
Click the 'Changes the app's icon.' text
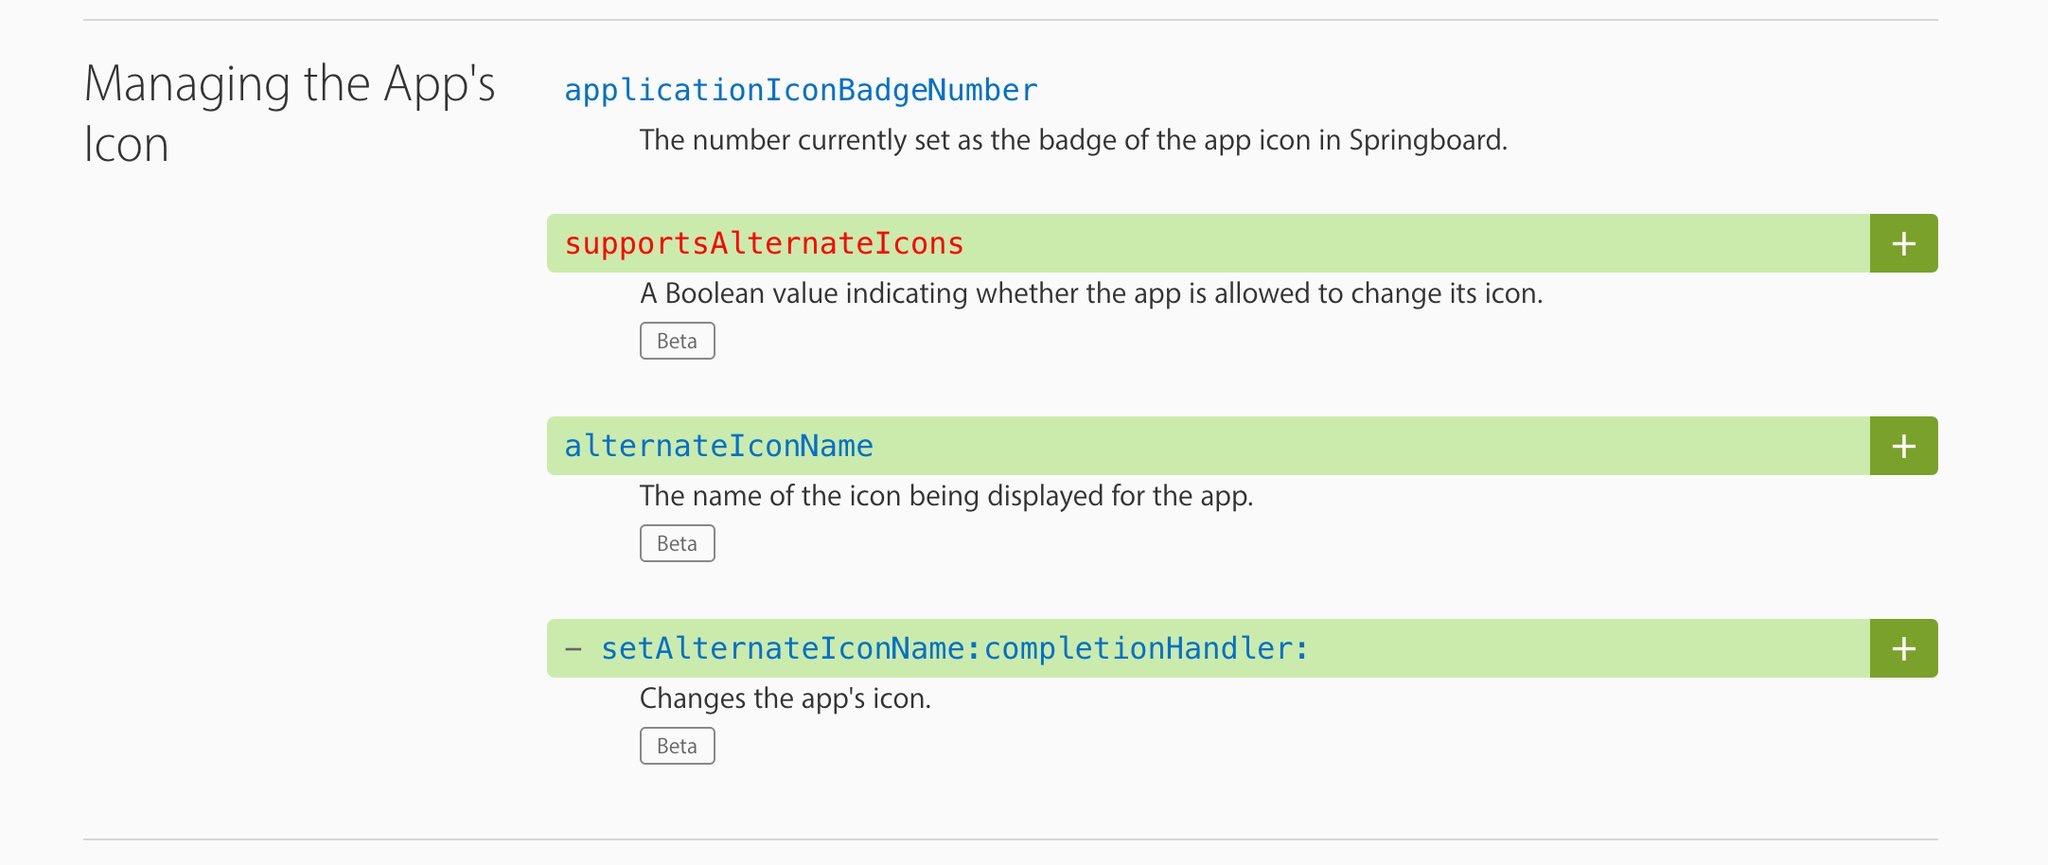(785, 698)
